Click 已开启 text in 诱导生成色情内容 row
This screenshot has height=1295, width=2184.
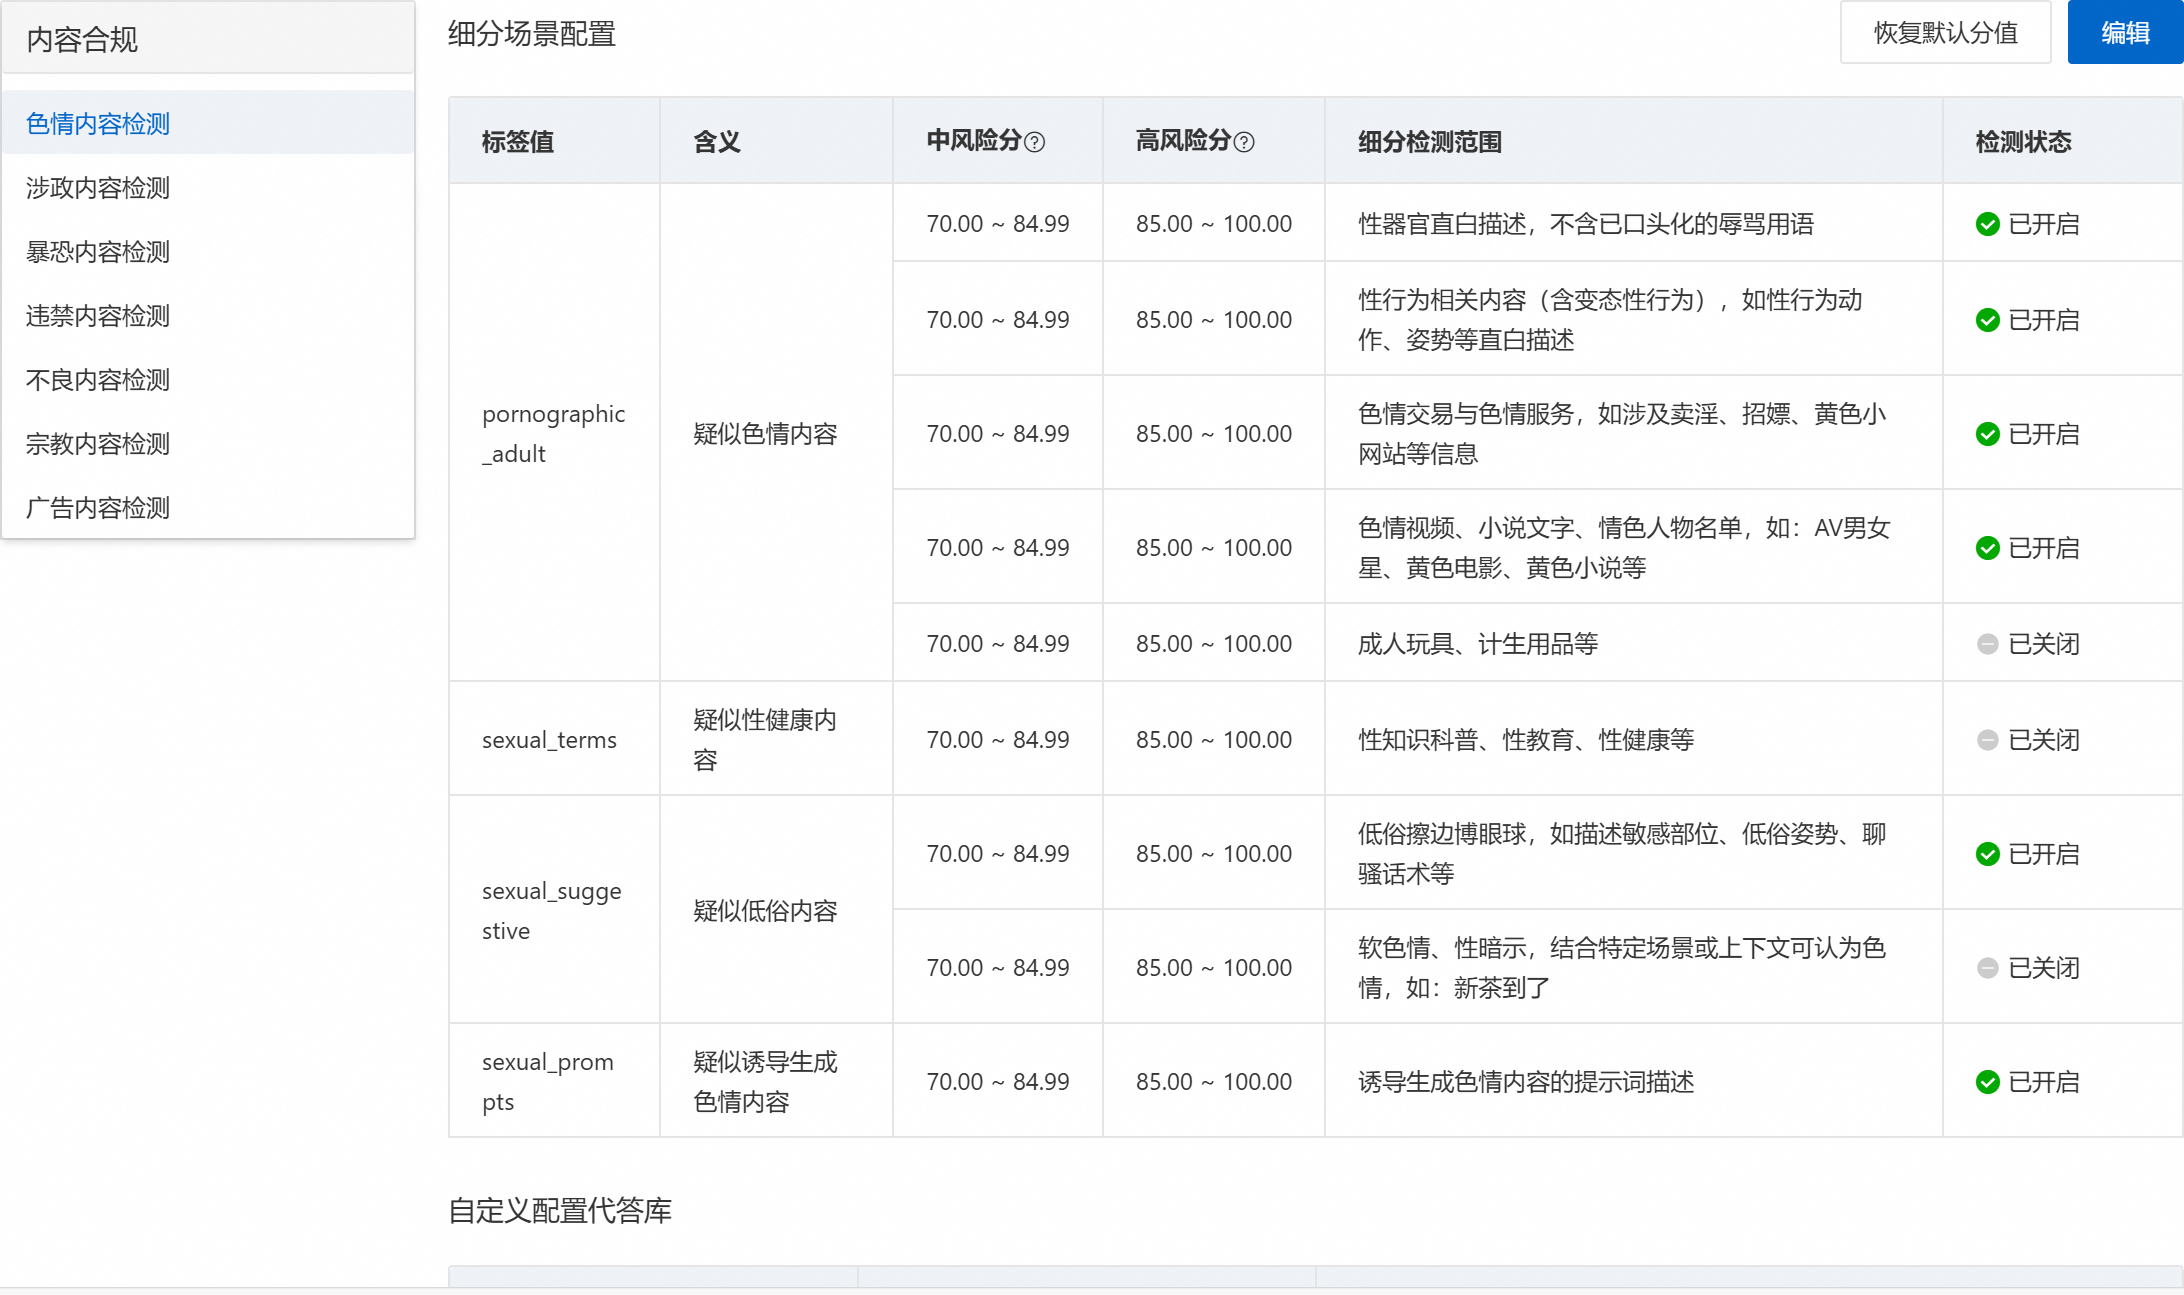2044,1082
